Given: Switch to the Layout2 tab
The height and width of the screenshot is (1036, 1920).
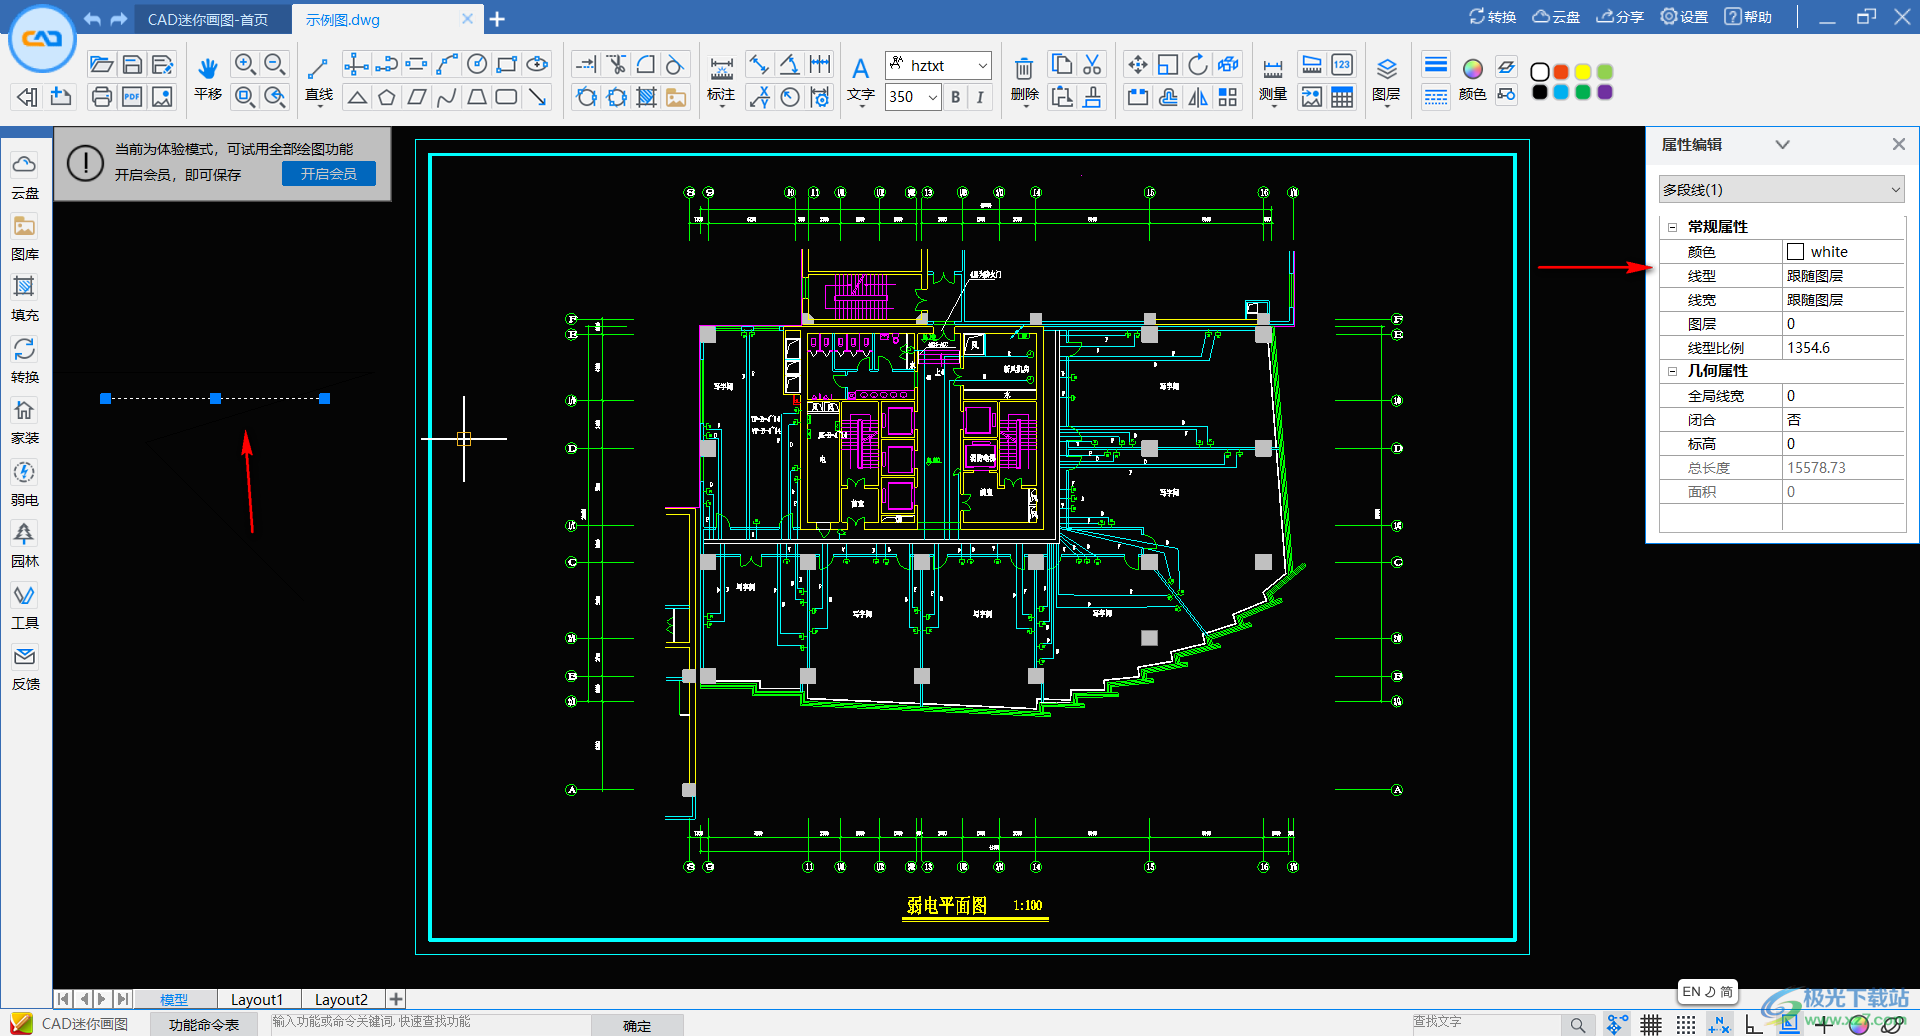Looking at the screenshot, I should pyautogui.click(x=341, y=999).
